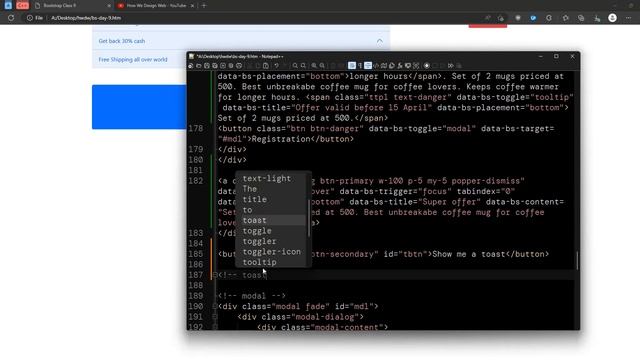Close all documents via toolbar icon
This screenshot has width=640, height=360.
click(230, 66)
